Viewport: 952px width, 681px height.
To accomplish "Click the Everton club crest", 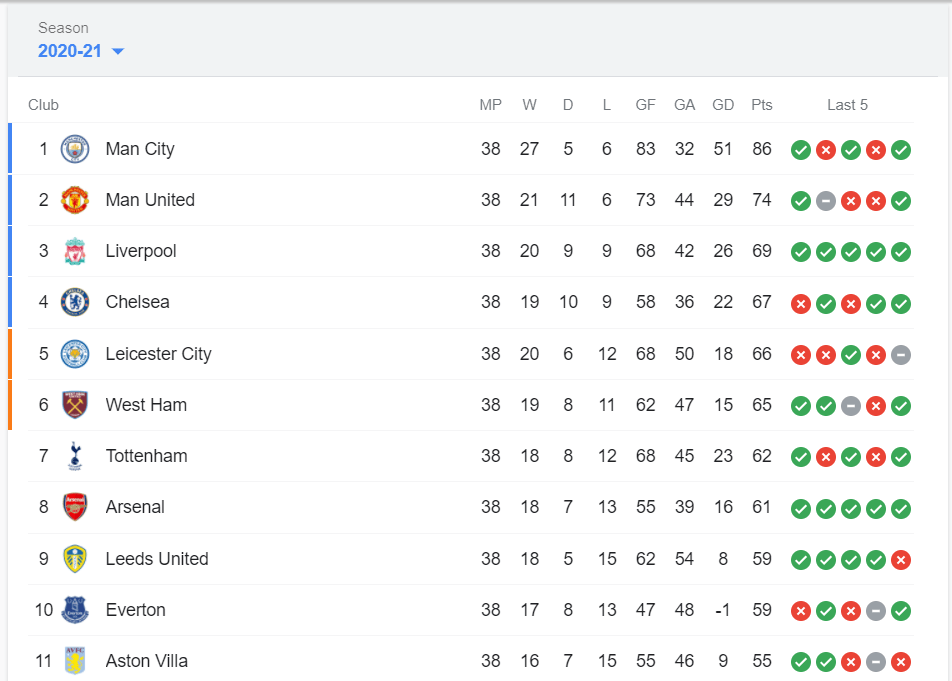I will [75, 610].
